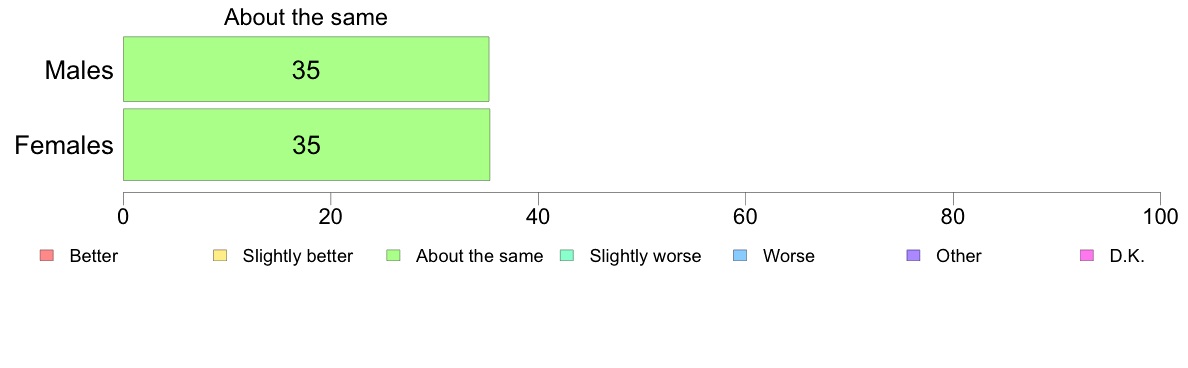Click the Slightly worse legend text
This screenshot has width=1188, height=368.
coord(646,256)
